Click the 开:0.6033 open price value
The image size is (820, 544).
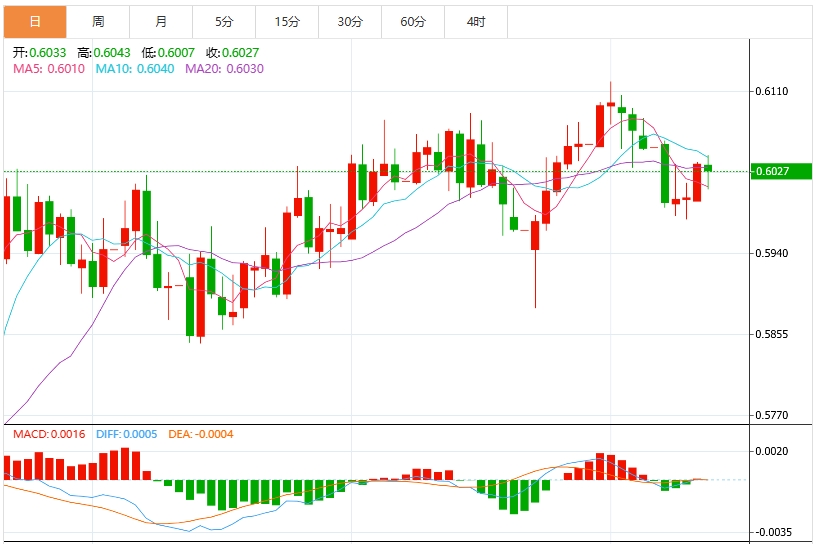tap(40, 53)
